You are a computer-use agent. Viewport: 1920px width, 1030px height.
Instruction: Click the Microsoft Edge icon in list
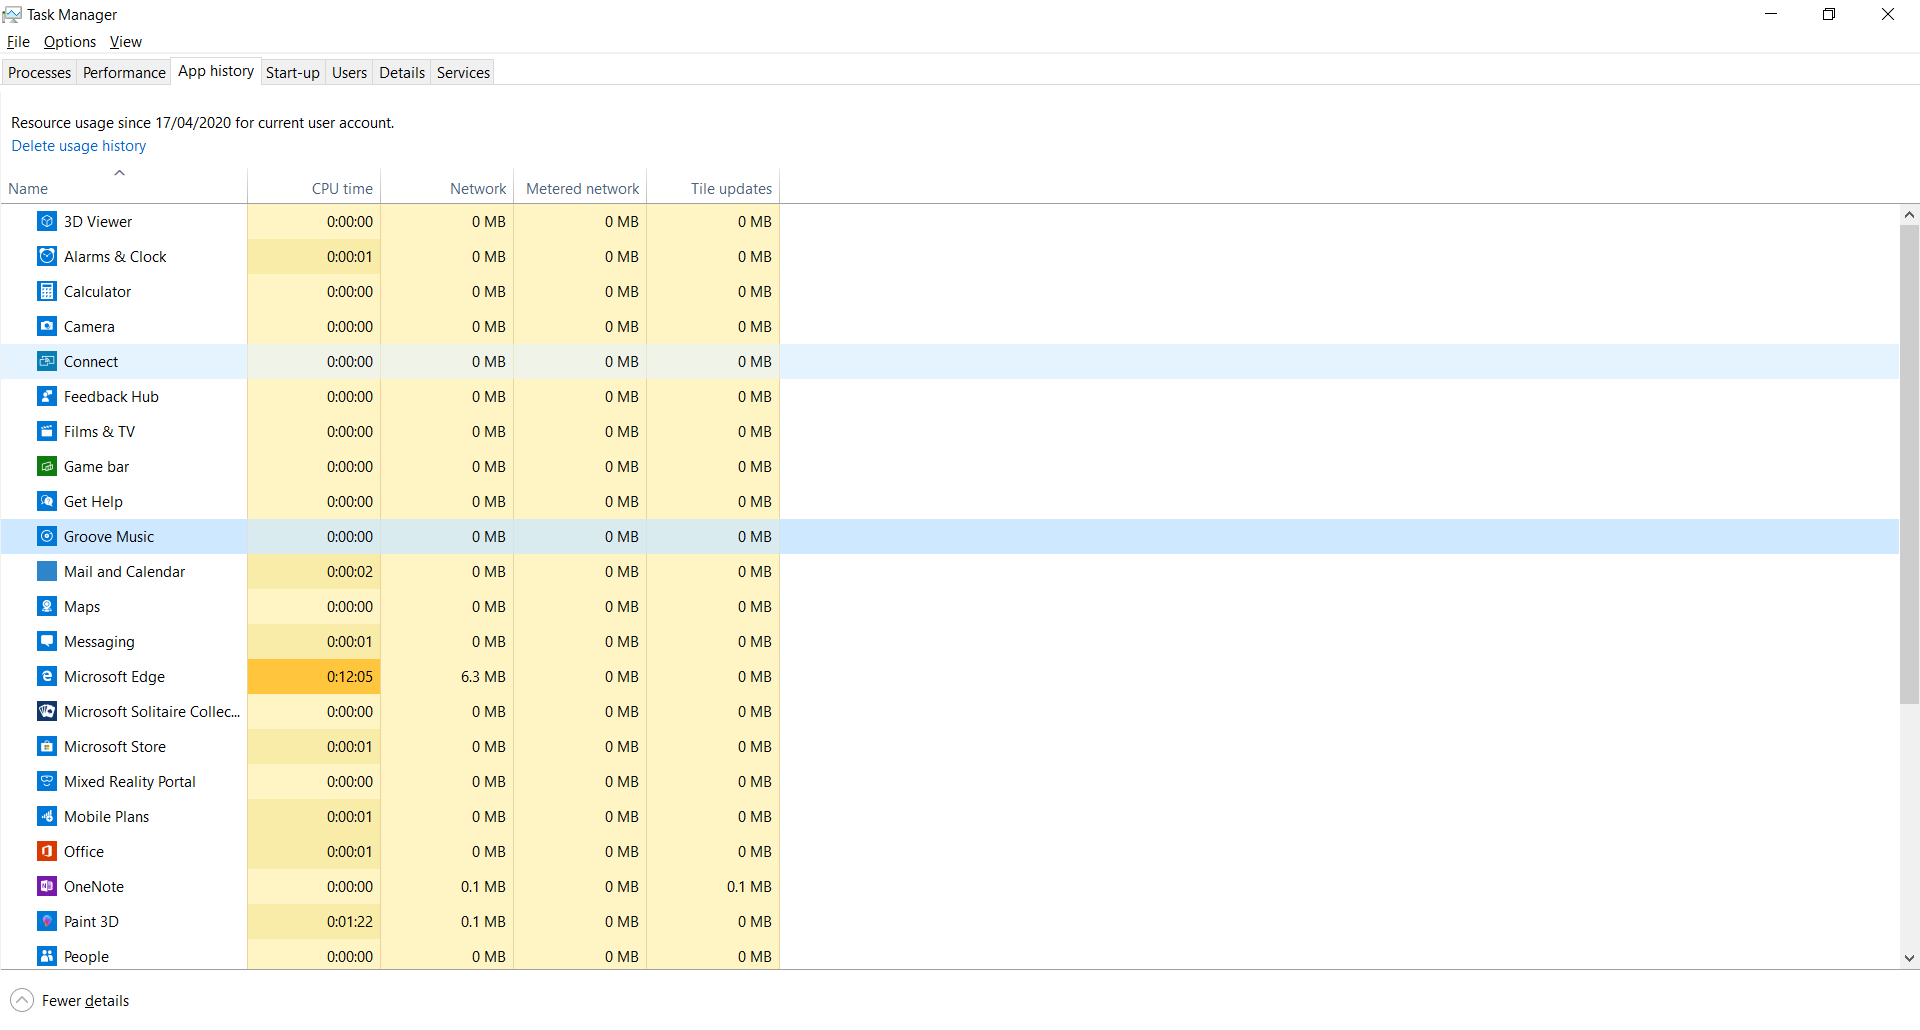tap(47, 676)
